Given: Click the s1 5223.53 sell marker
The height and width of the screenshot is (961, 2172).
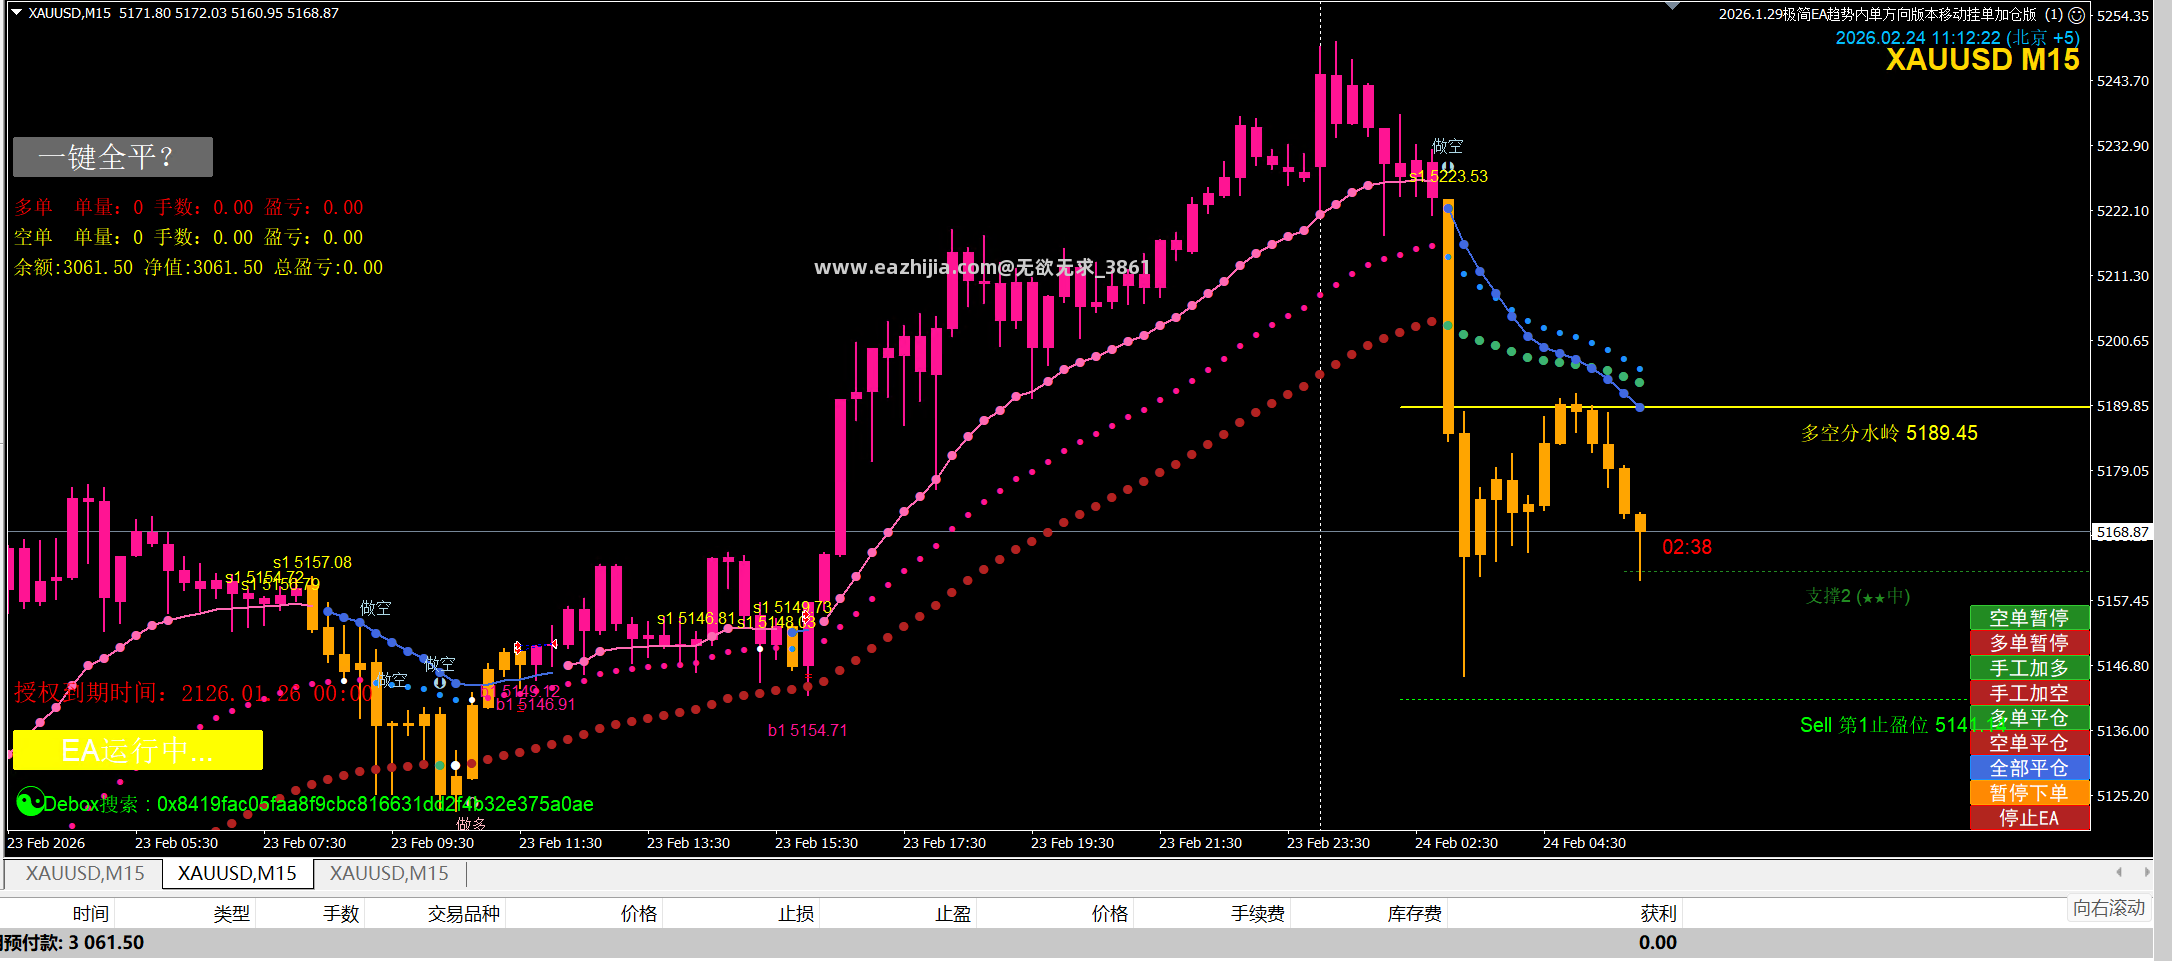Looking at the screenshot, I should [1449, 176].
